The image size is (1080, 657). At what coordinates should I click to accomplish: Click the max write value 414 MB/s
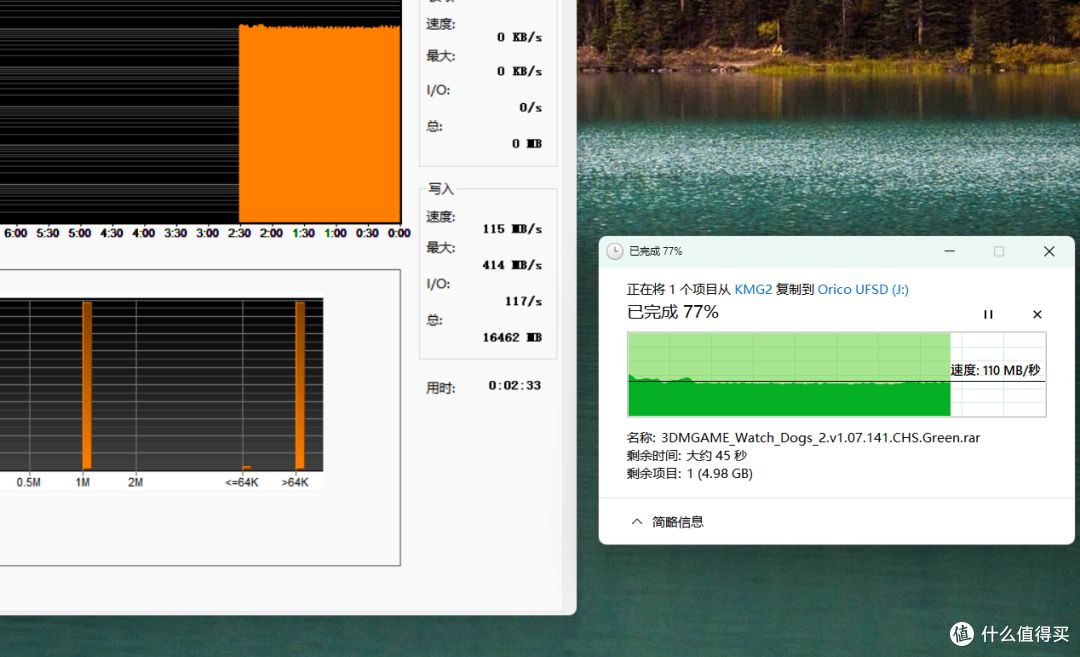coord(512,264)
